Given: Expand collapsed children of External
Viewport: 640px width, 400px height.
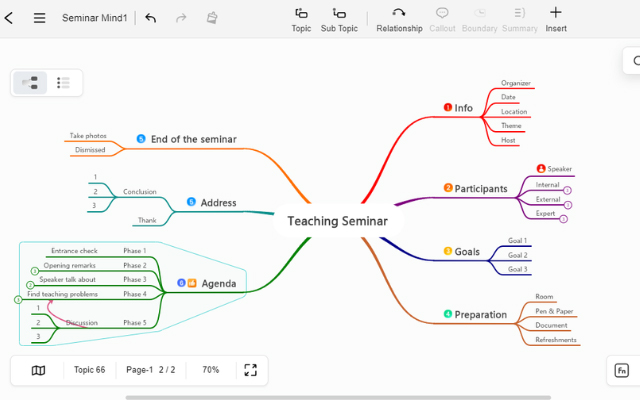Looking at the screenshot, I should (x=568, y=205).
